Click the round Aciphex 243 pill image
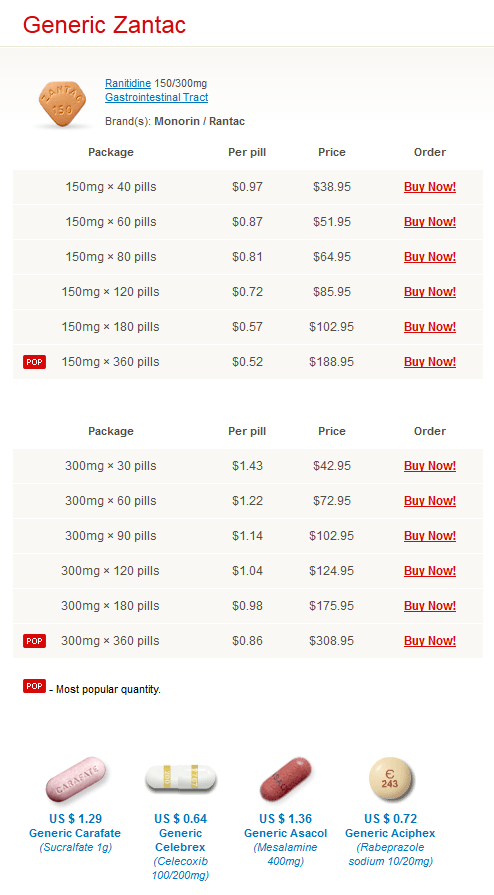 391,779
